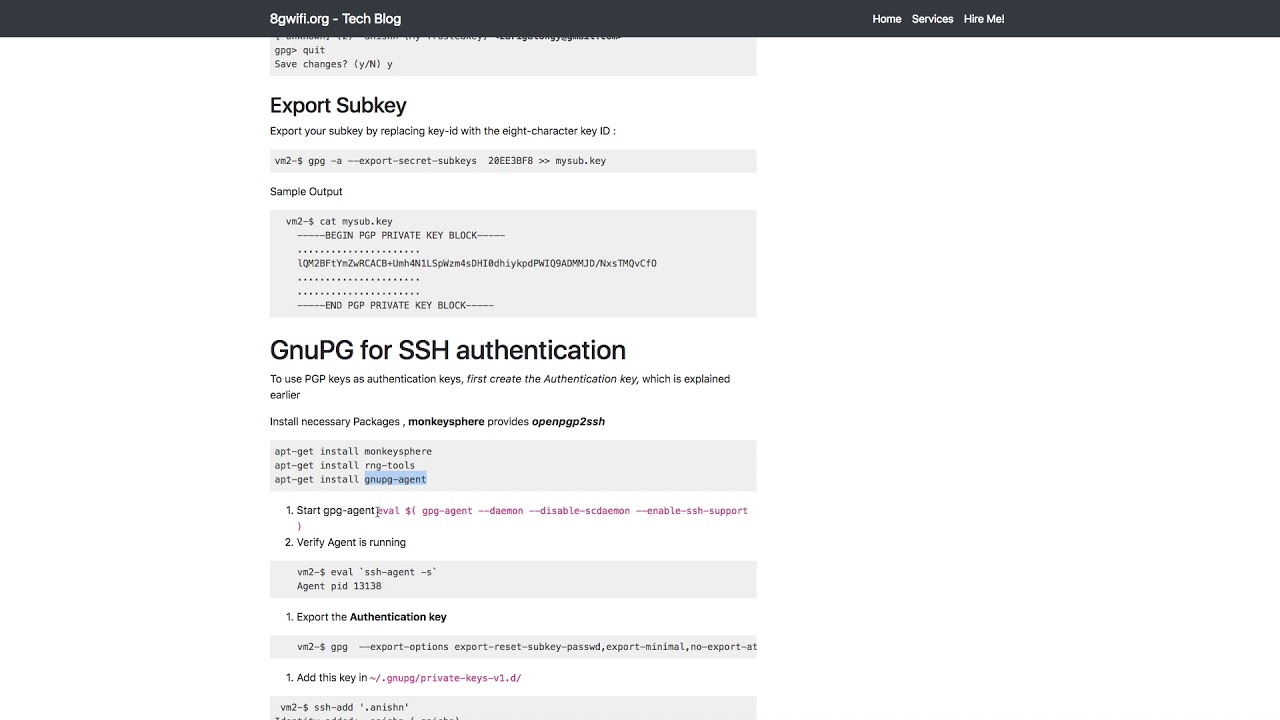This screenshot has width=1280, height=720.
Task: Click the 'gpg> quit' line
Action: click(x=300, y=50)
